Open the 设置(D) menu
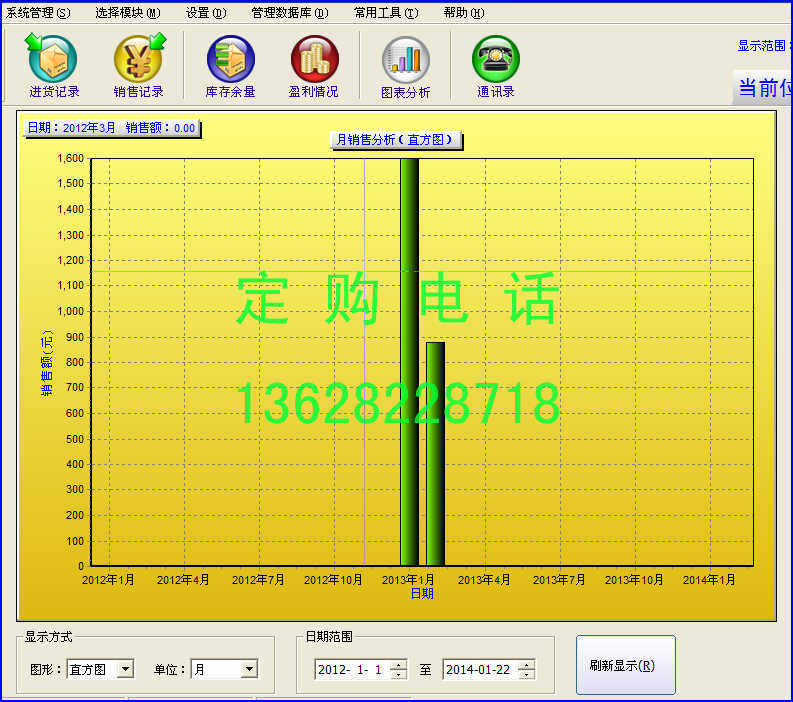The width and height of the screenshot is (793, 702). click(x=206, y=13)
